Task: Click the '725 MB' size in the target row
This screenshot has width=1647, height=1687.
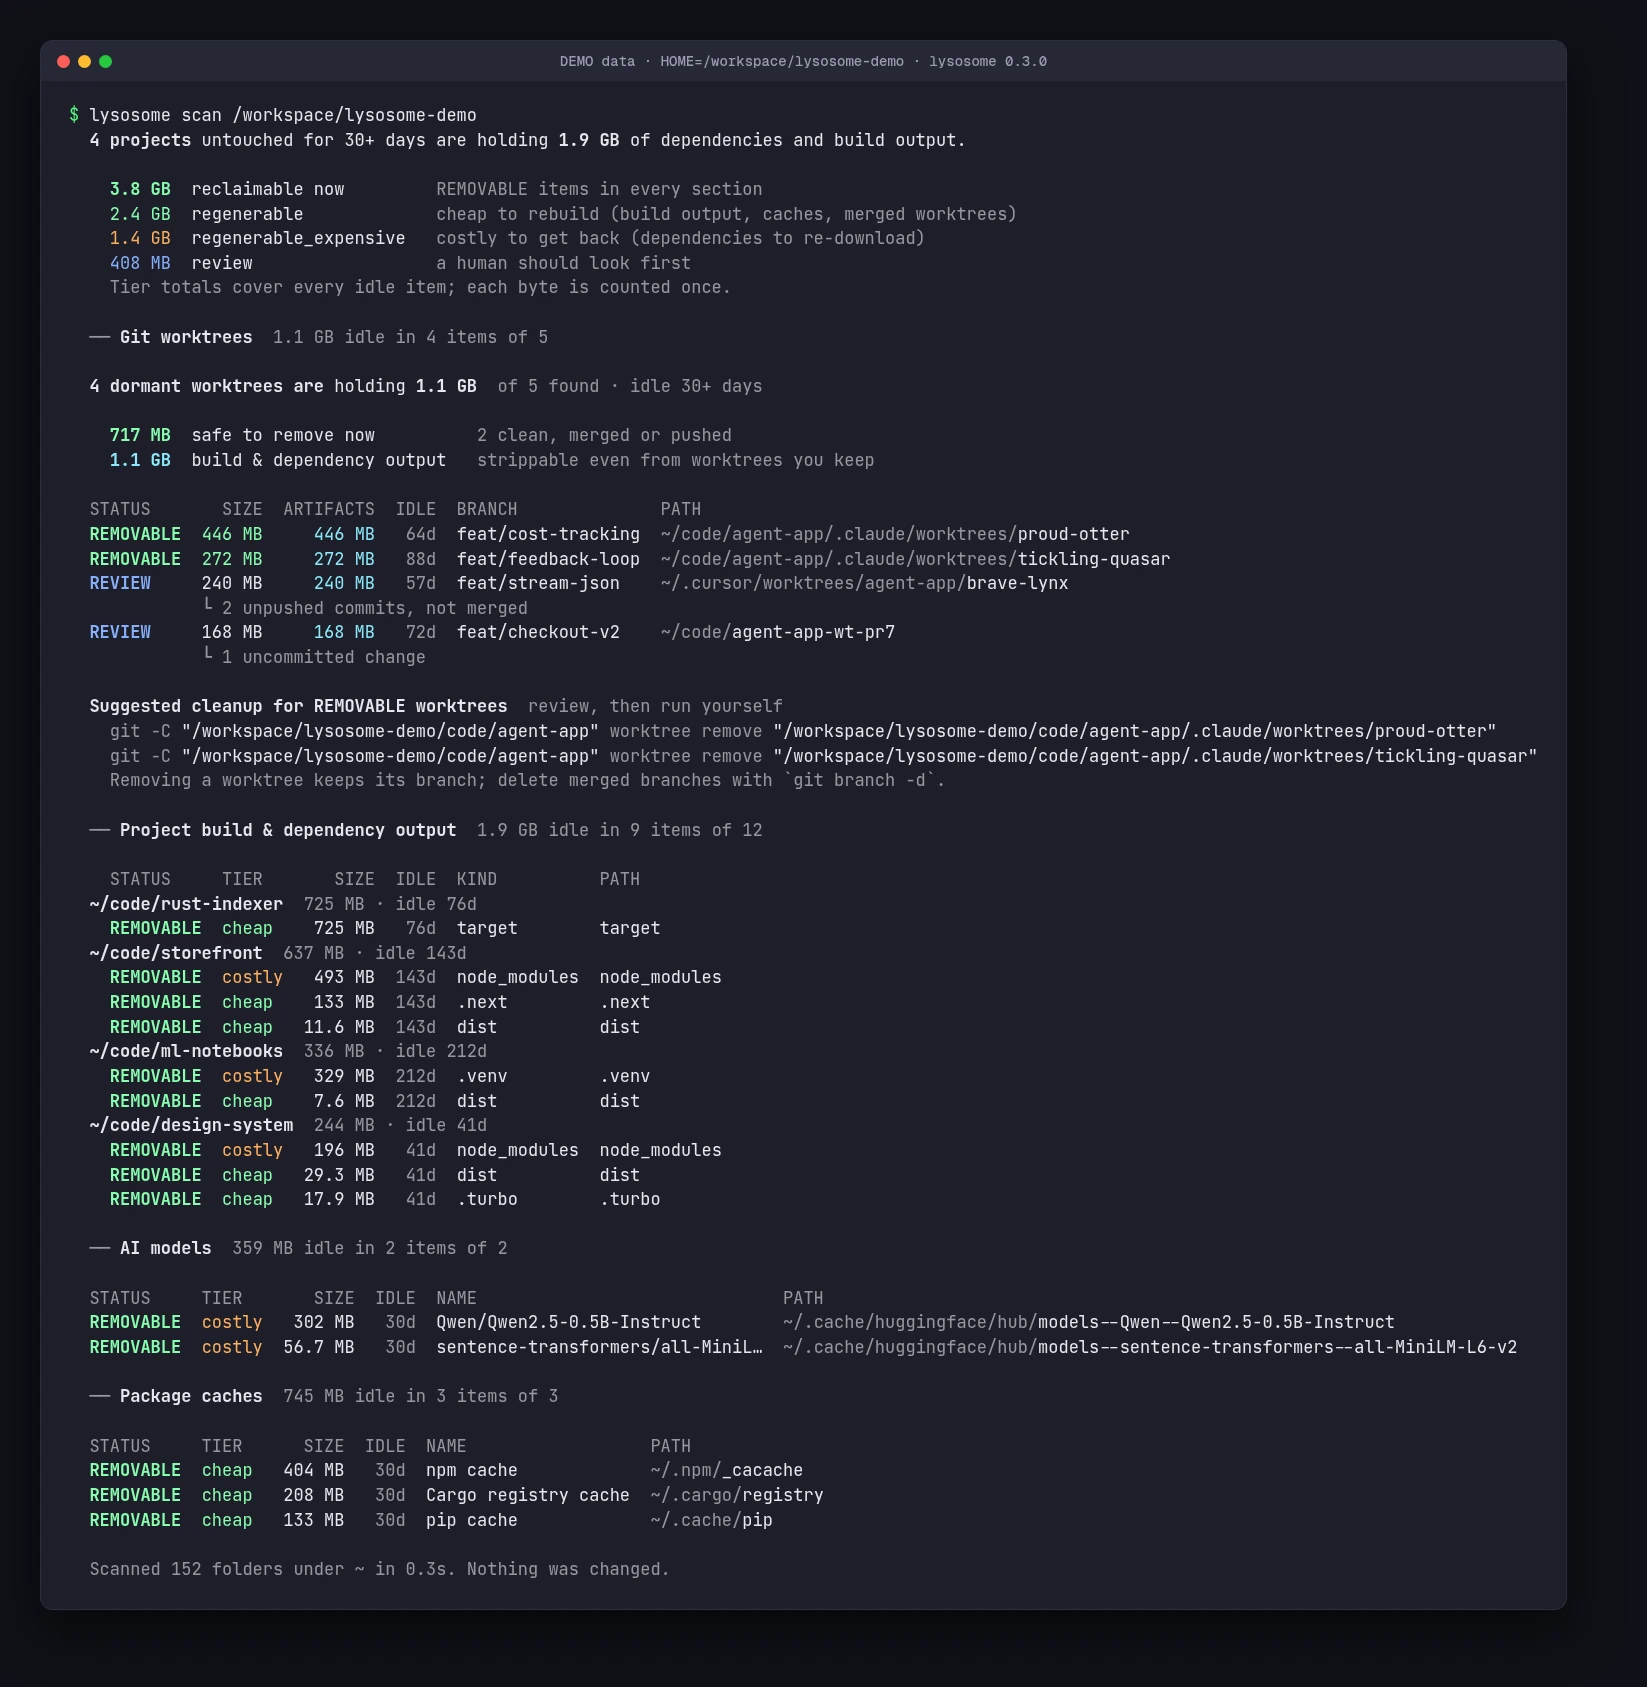Action: [x=344, y=928]
